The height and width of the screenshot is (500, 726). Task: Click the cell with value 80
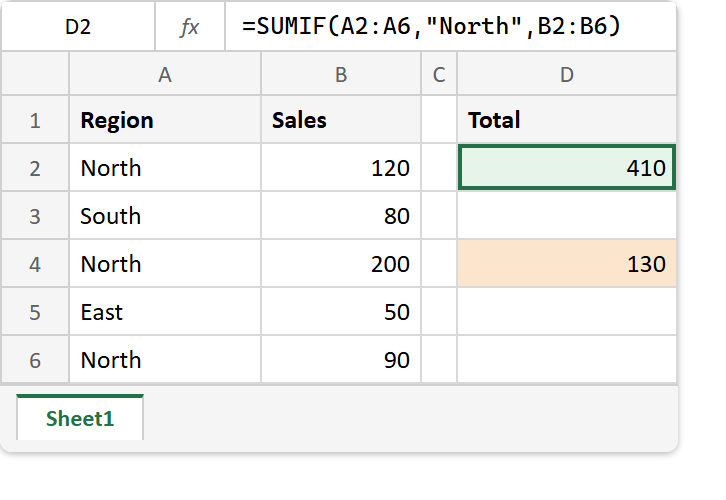pos(341,216)
